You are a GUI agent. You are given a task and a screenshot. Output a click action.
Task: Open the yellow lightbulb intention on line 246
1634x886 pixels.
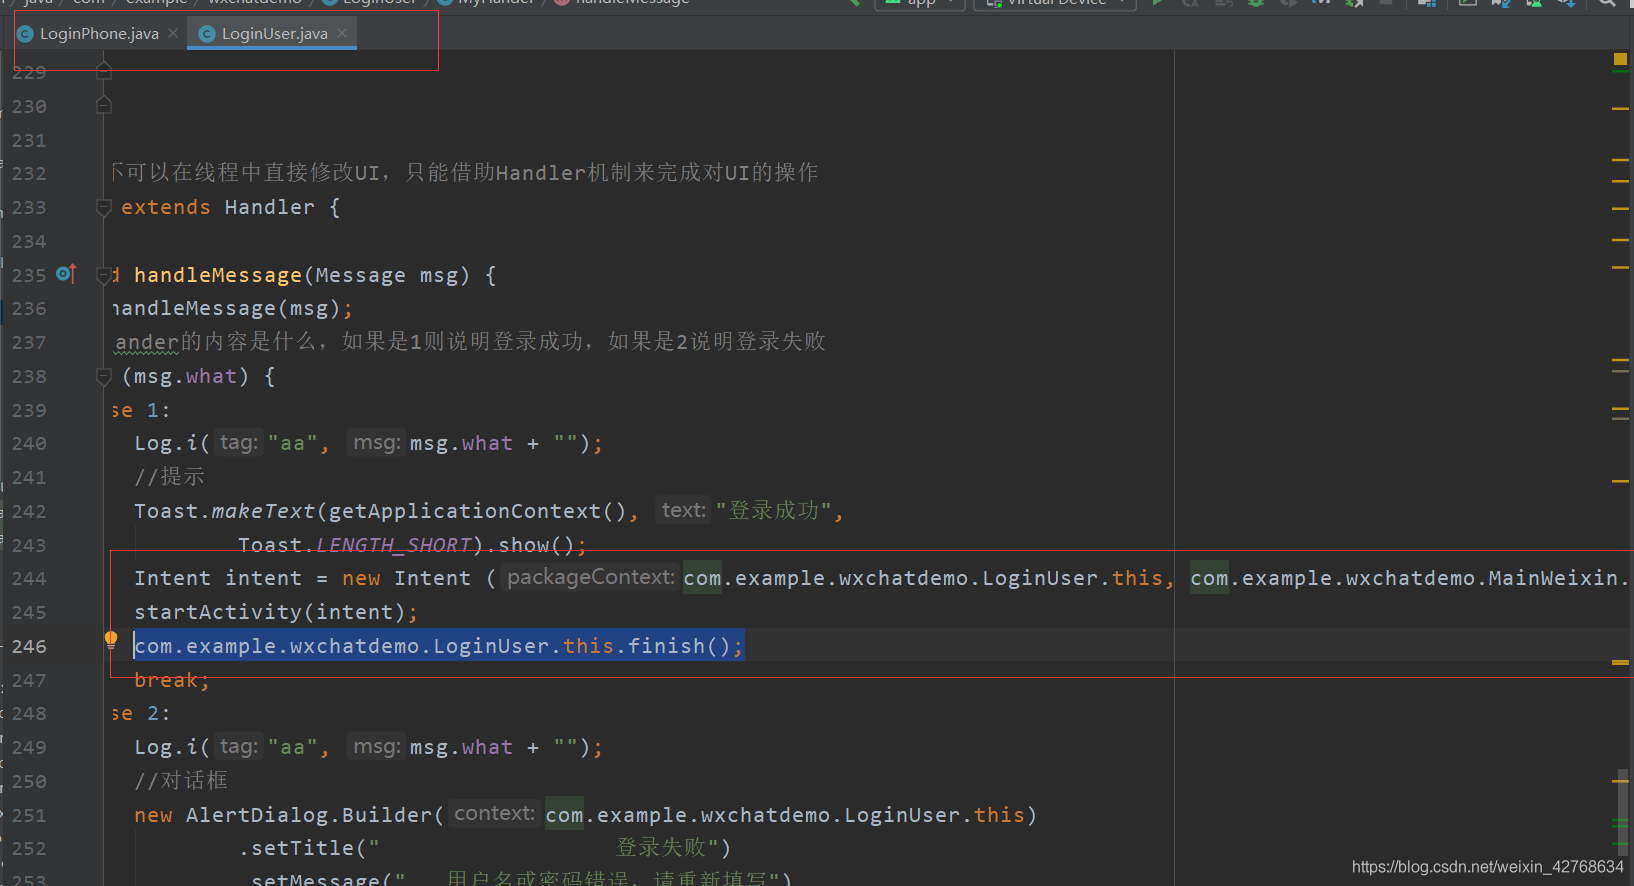111,640
